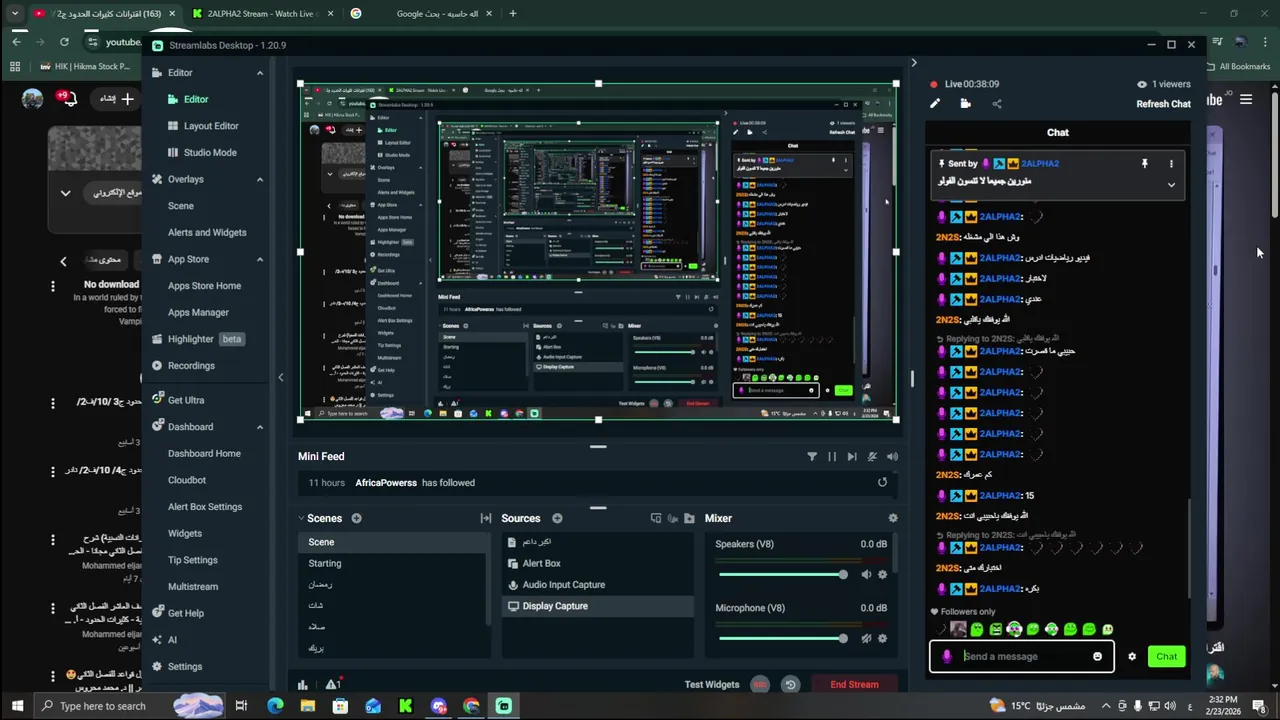Open Cloudbot in the sidebar
Screen dimensions: 1280x720
(187, 480)
